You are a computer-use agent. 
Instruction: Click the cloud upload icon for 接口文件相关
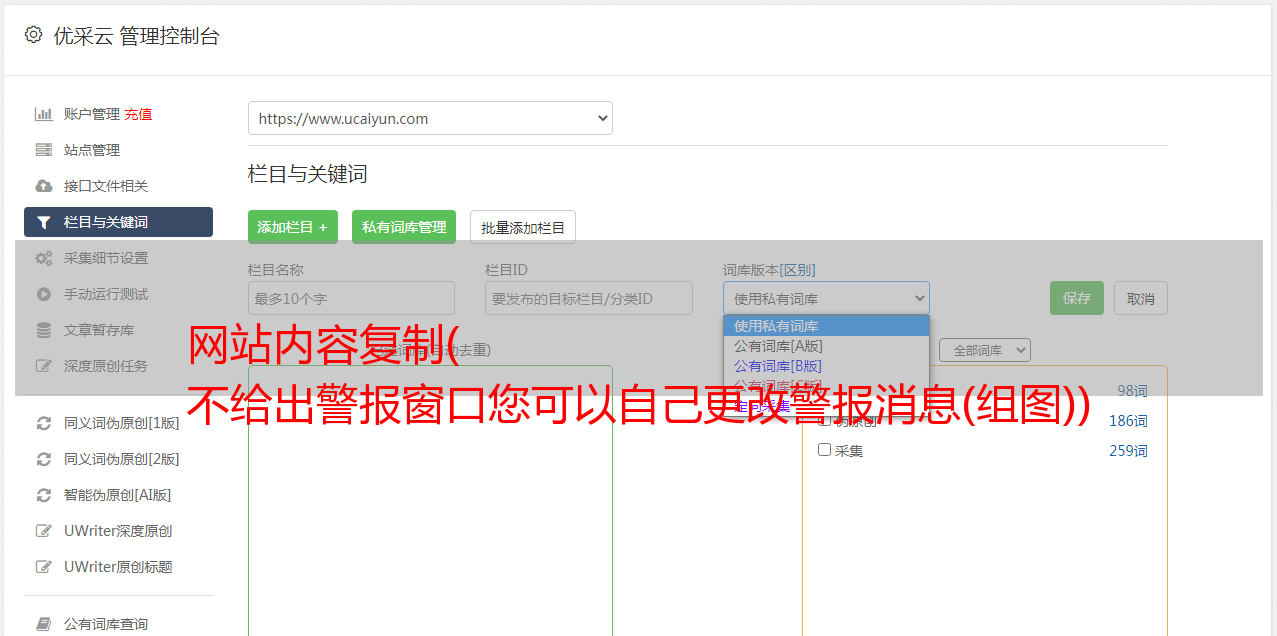44,186
